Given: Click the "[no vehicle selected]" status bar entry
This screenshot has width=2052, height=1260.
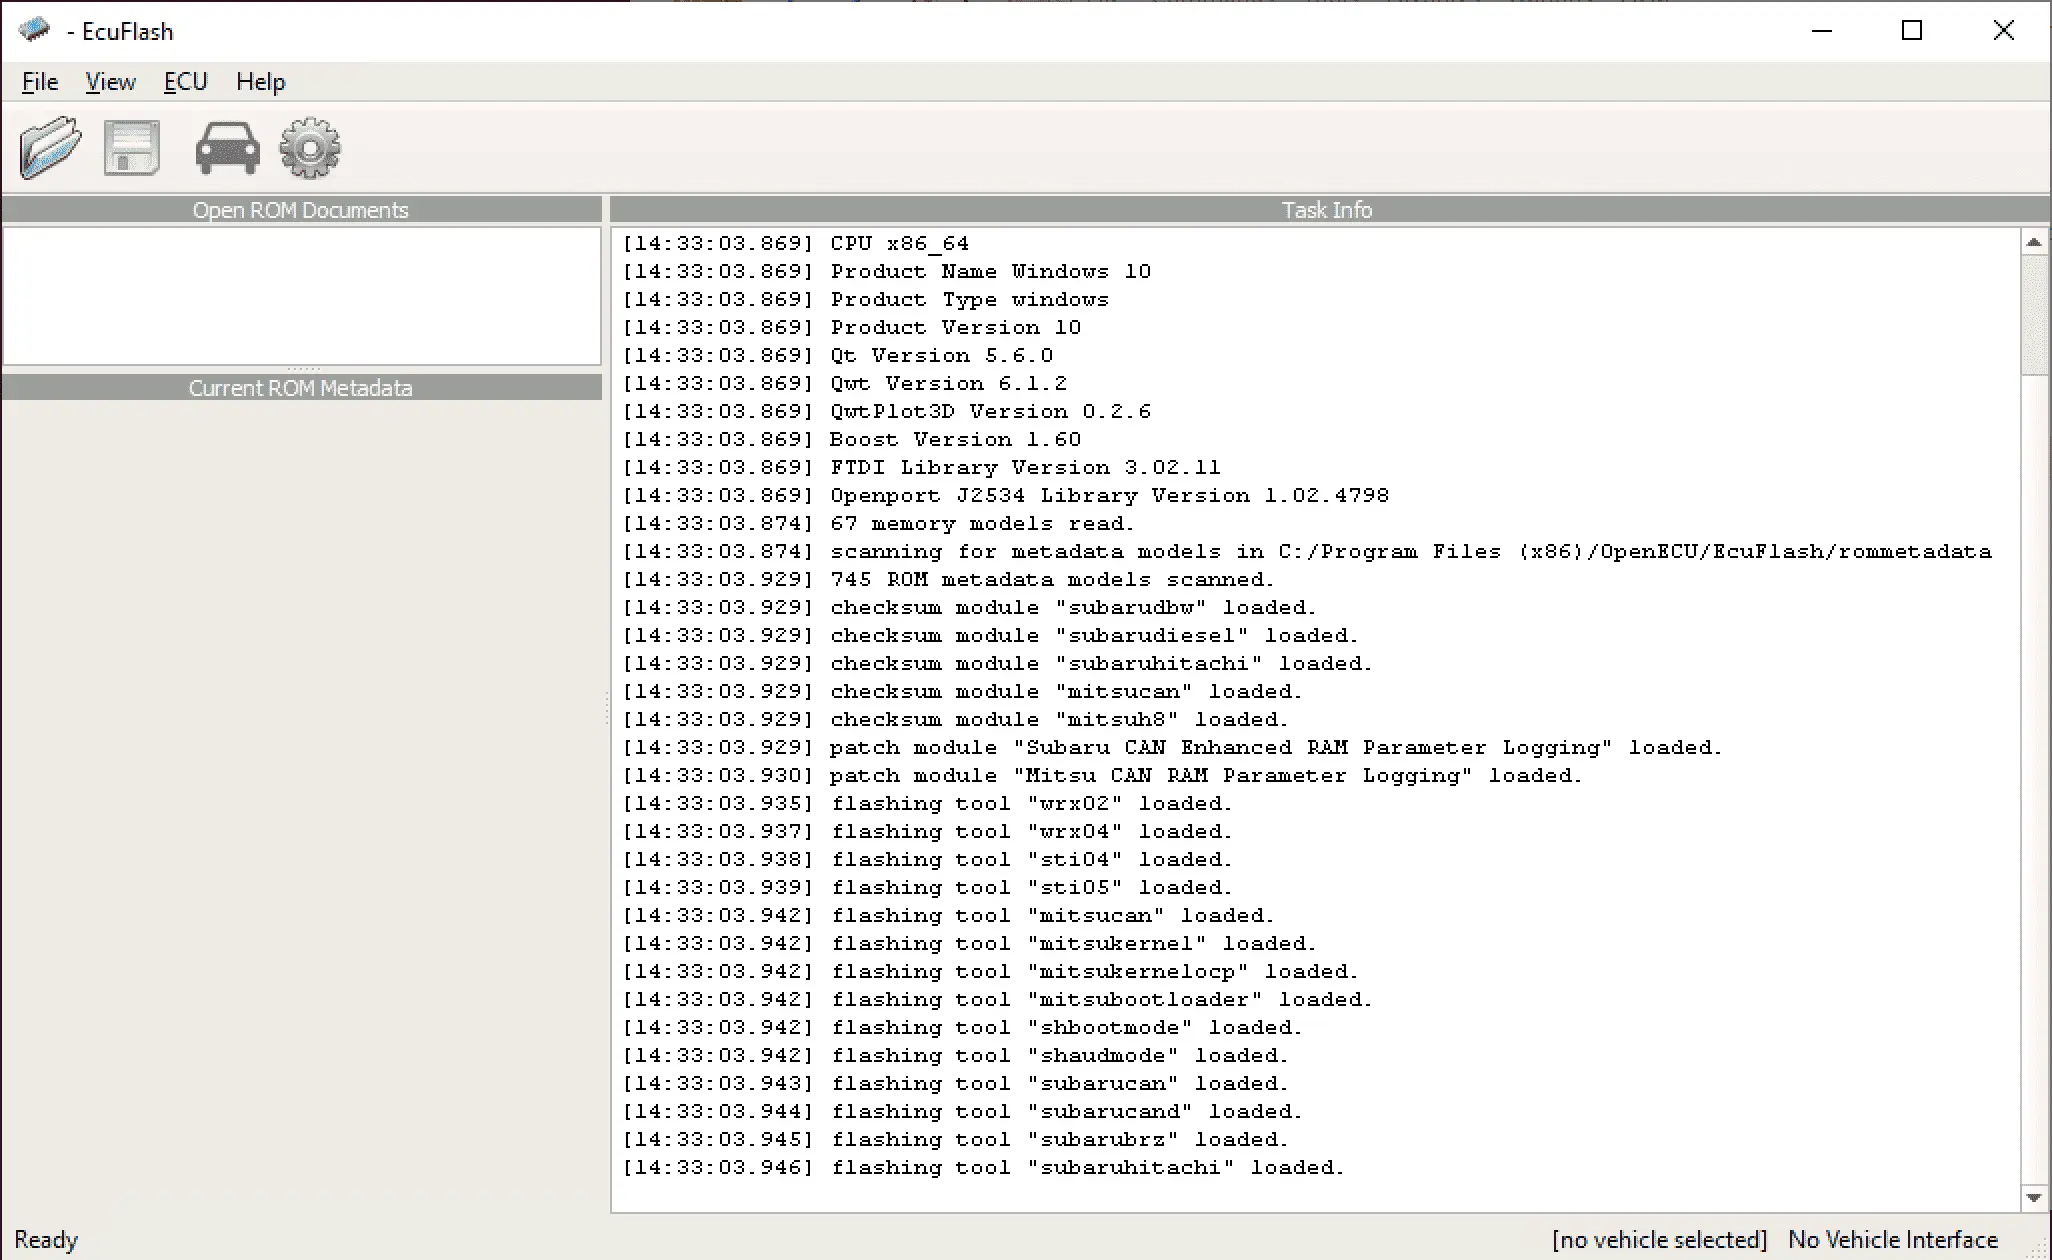Looking at the screenshot, I should tap(1660, 1240).
